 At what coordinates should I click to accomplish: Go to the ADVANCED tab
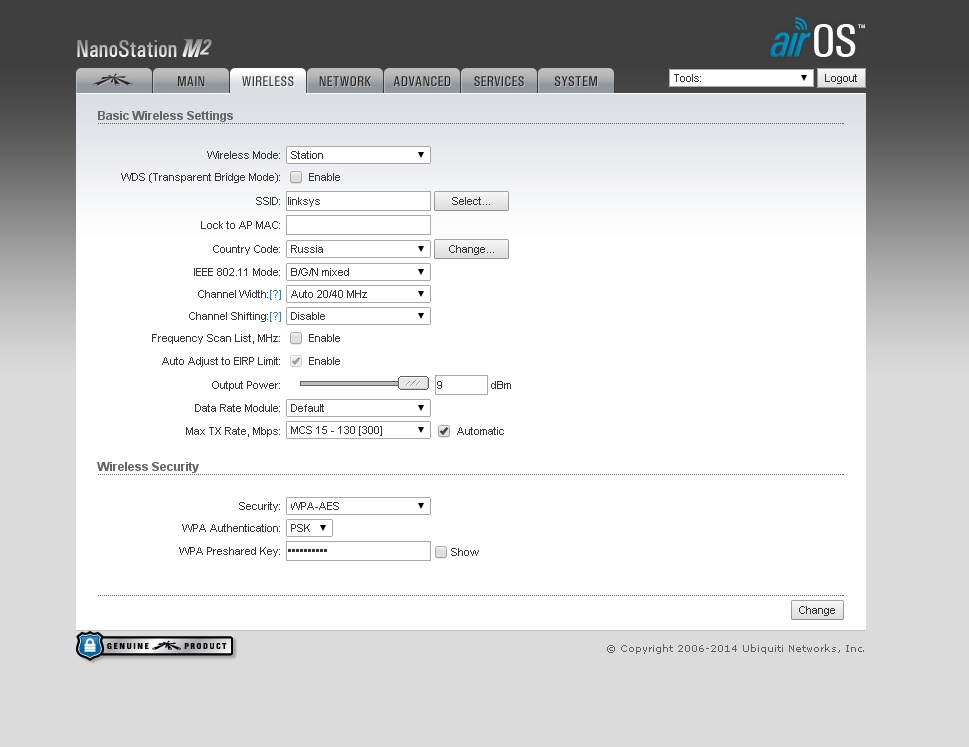(422, 81)
